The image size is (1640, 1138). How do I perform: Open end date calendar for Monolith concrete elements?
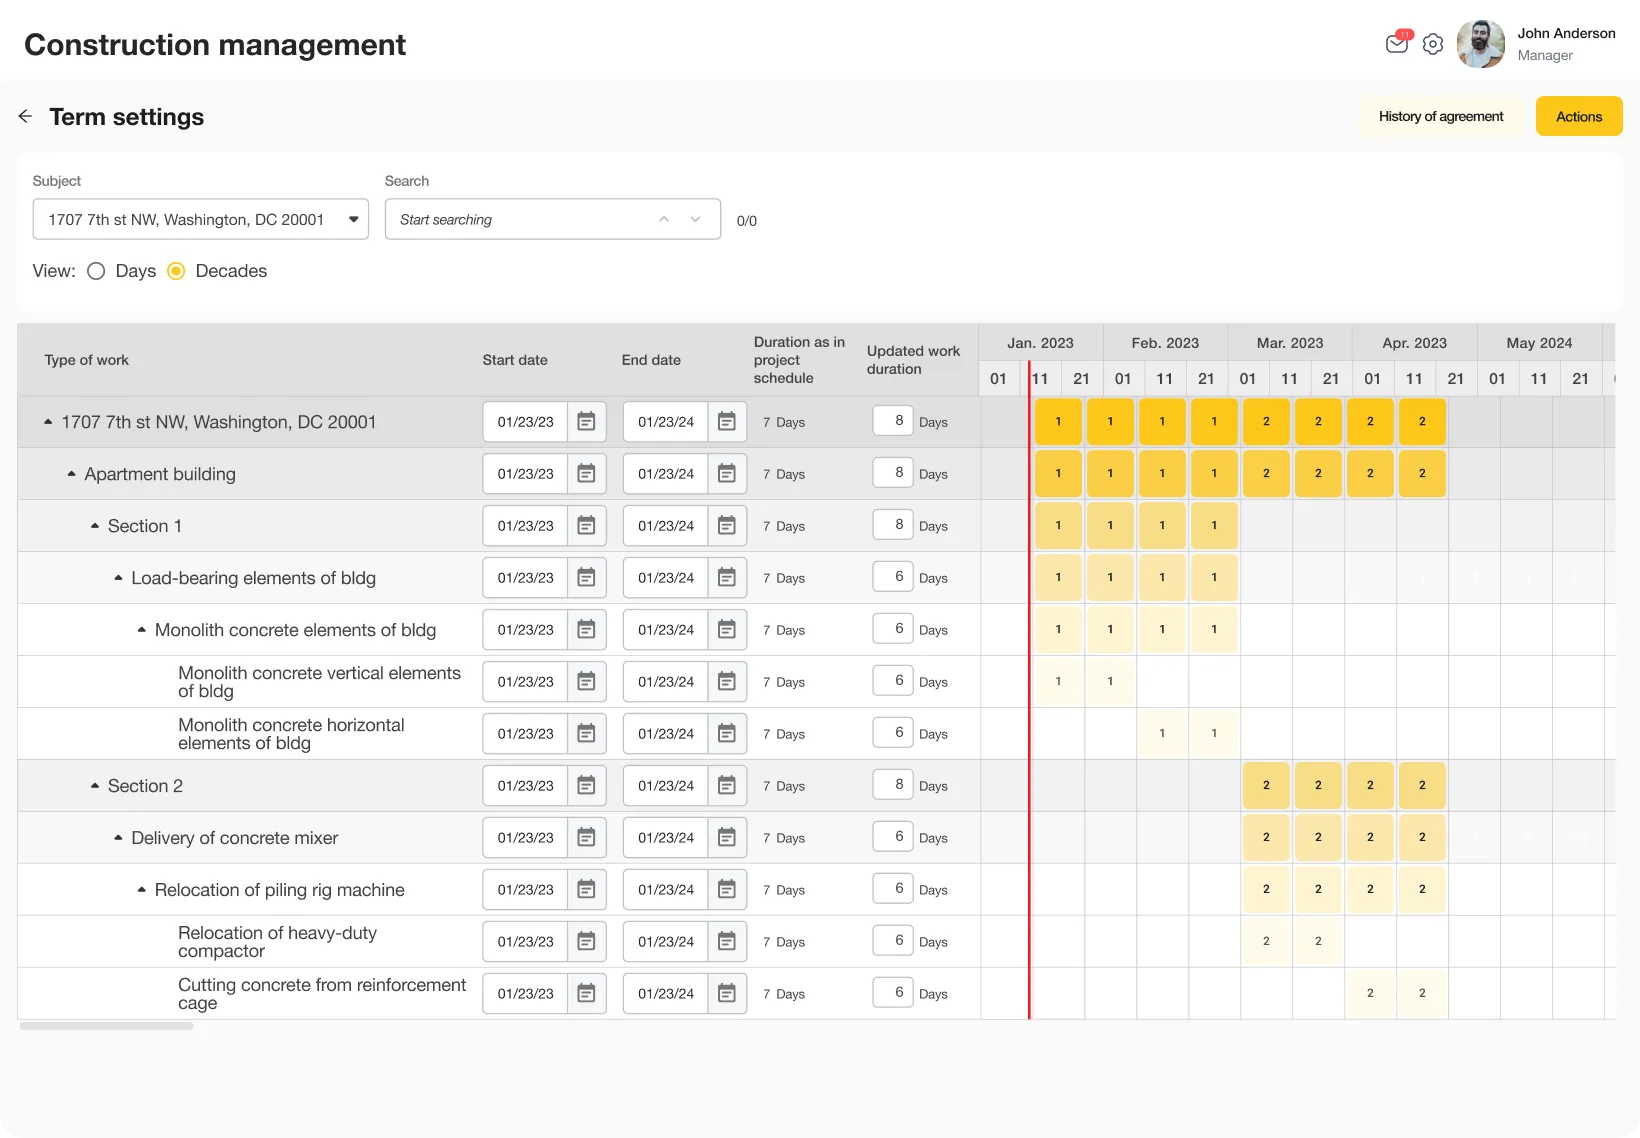click(x=727, y=630)
